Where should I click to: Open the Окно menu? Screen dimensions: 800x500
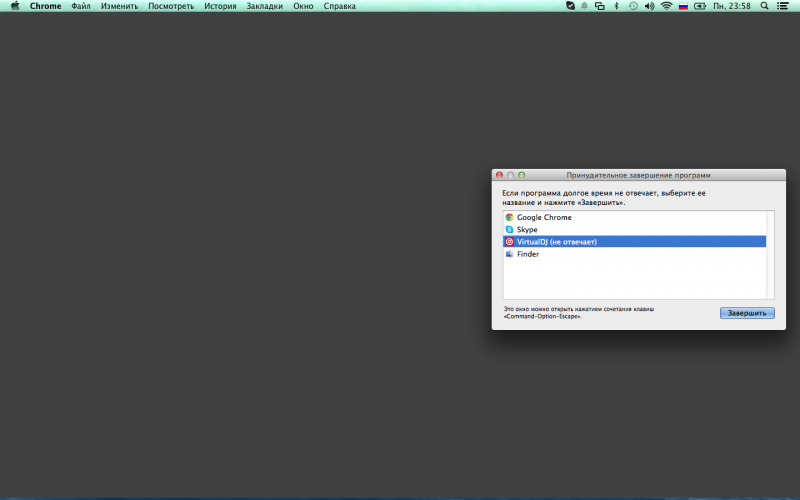coord(303,6)
